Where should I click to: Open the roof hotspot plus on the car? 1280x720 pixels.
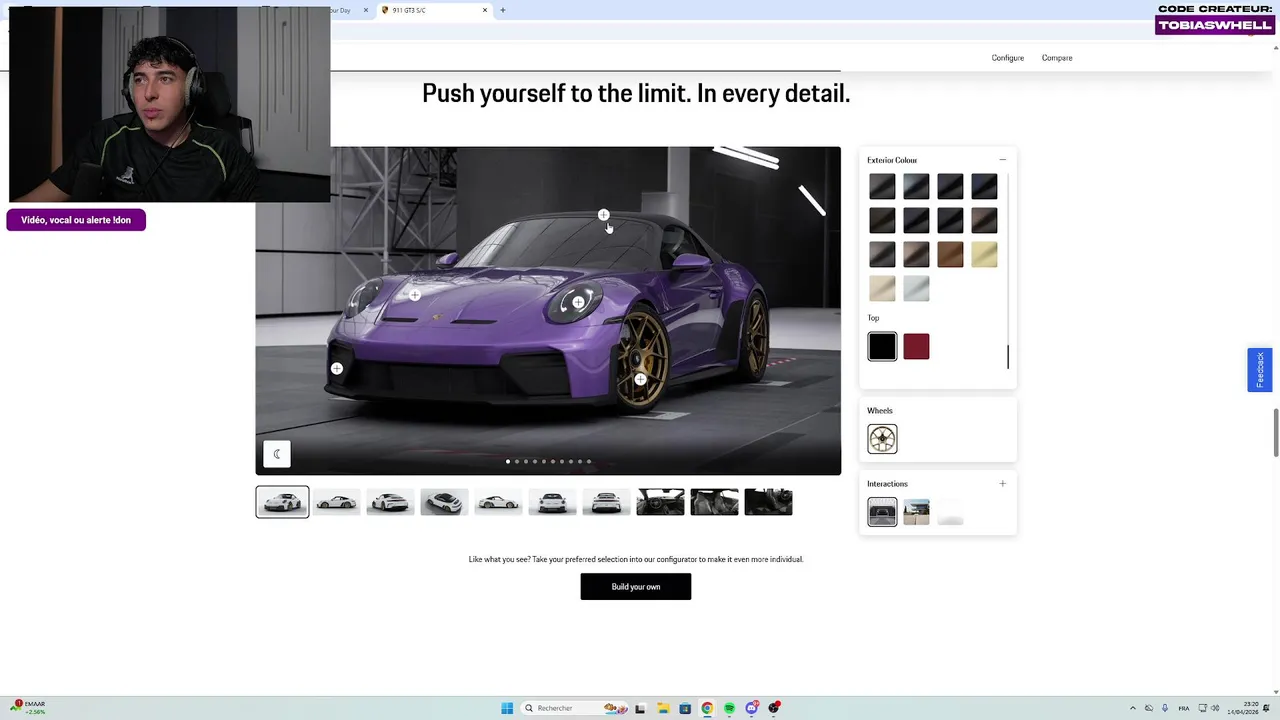click(603, 215)
